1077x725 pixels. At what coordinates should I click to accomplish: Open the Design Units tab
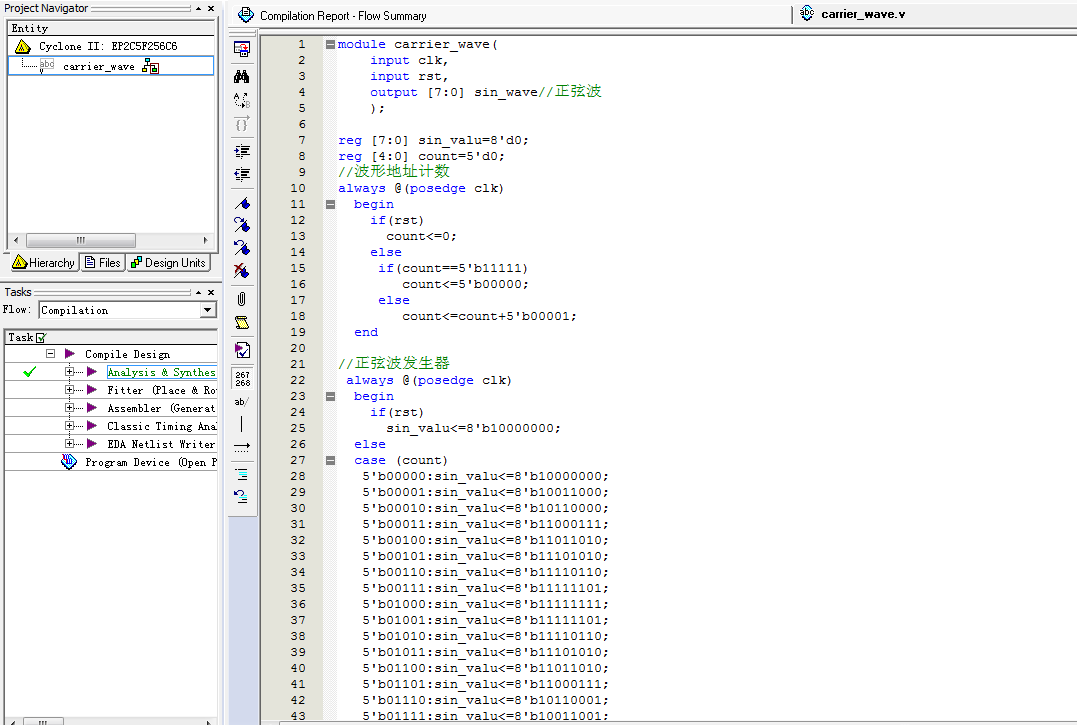tap(168, 263)
